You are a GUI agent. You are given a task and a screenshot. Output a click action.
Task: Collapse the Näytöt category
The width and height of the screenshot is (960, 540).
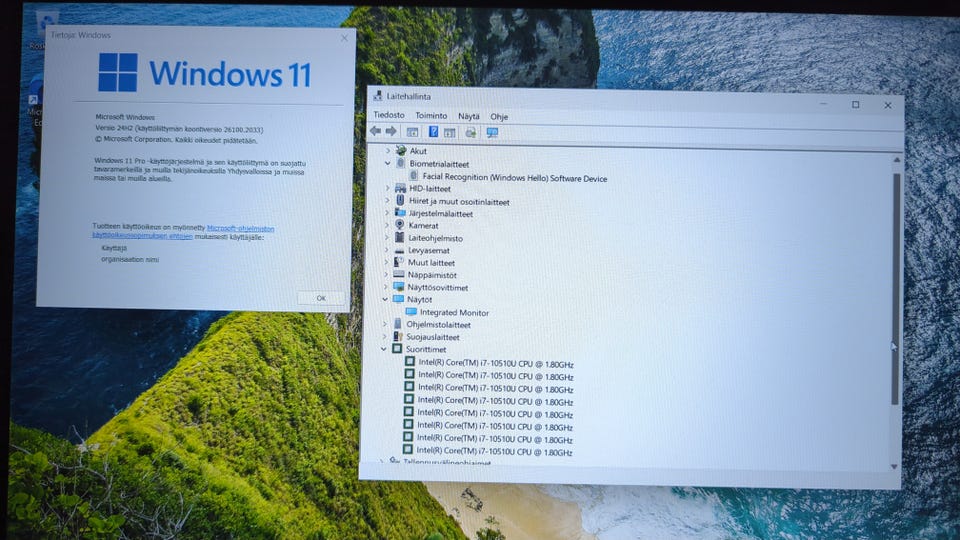pyautogui.click(x=385, y=299)
